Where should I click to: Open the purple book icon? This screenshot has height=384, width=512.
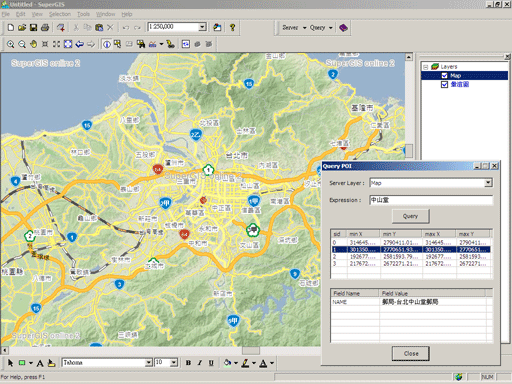coord(343,28)
